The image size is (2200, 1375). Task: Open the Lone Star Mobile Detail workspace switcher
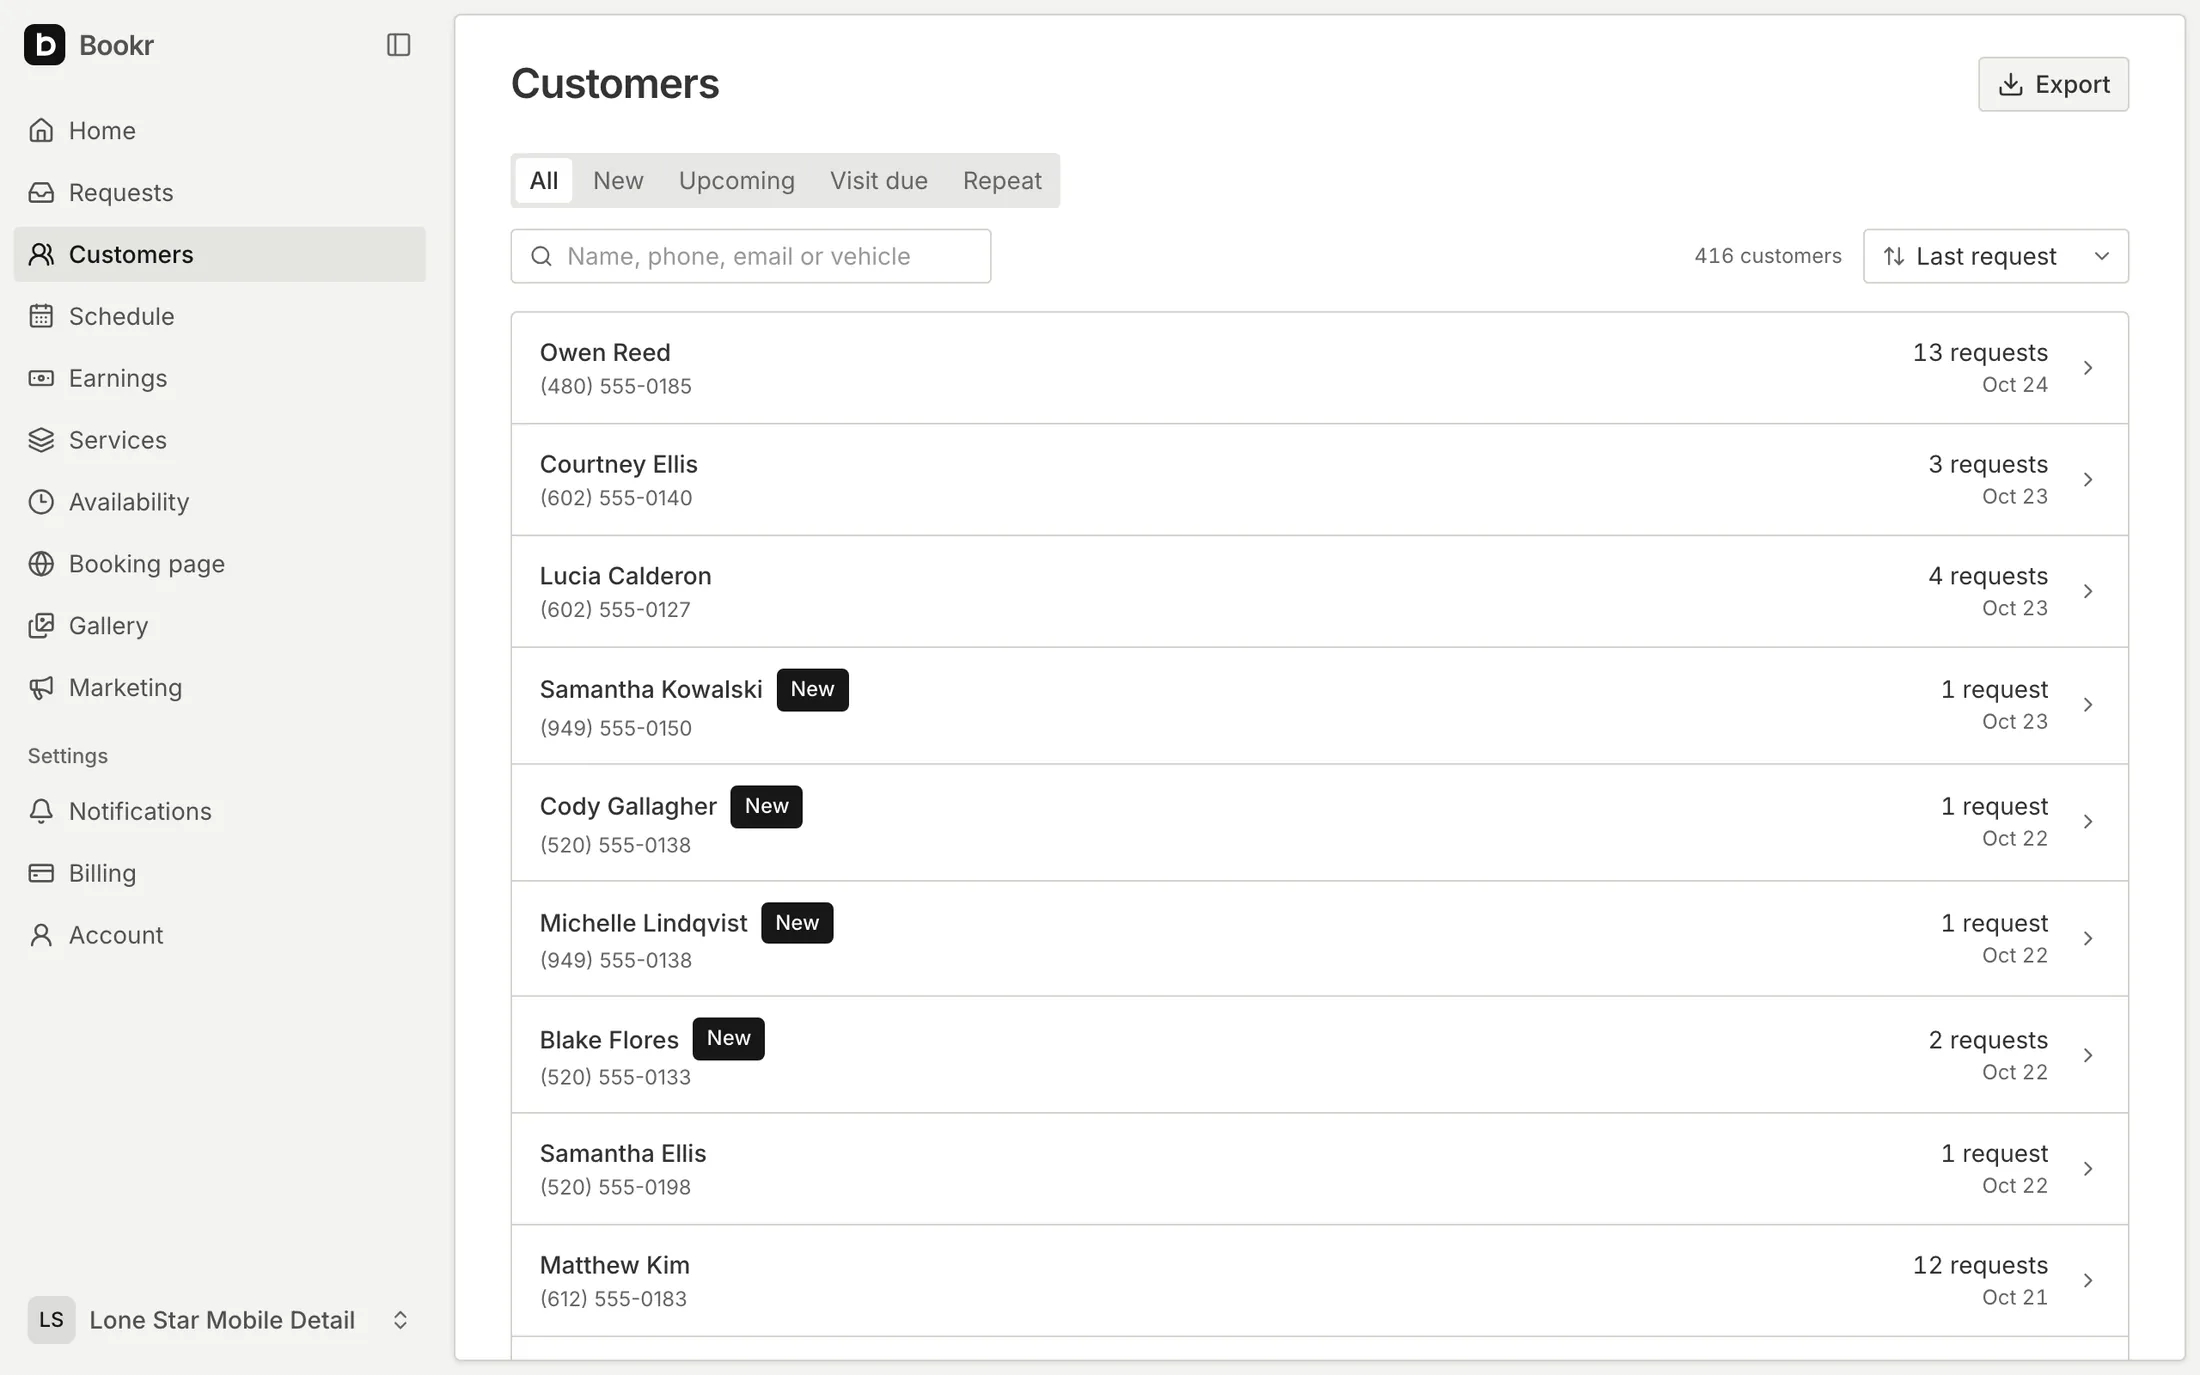click(x=219, y=1320)
